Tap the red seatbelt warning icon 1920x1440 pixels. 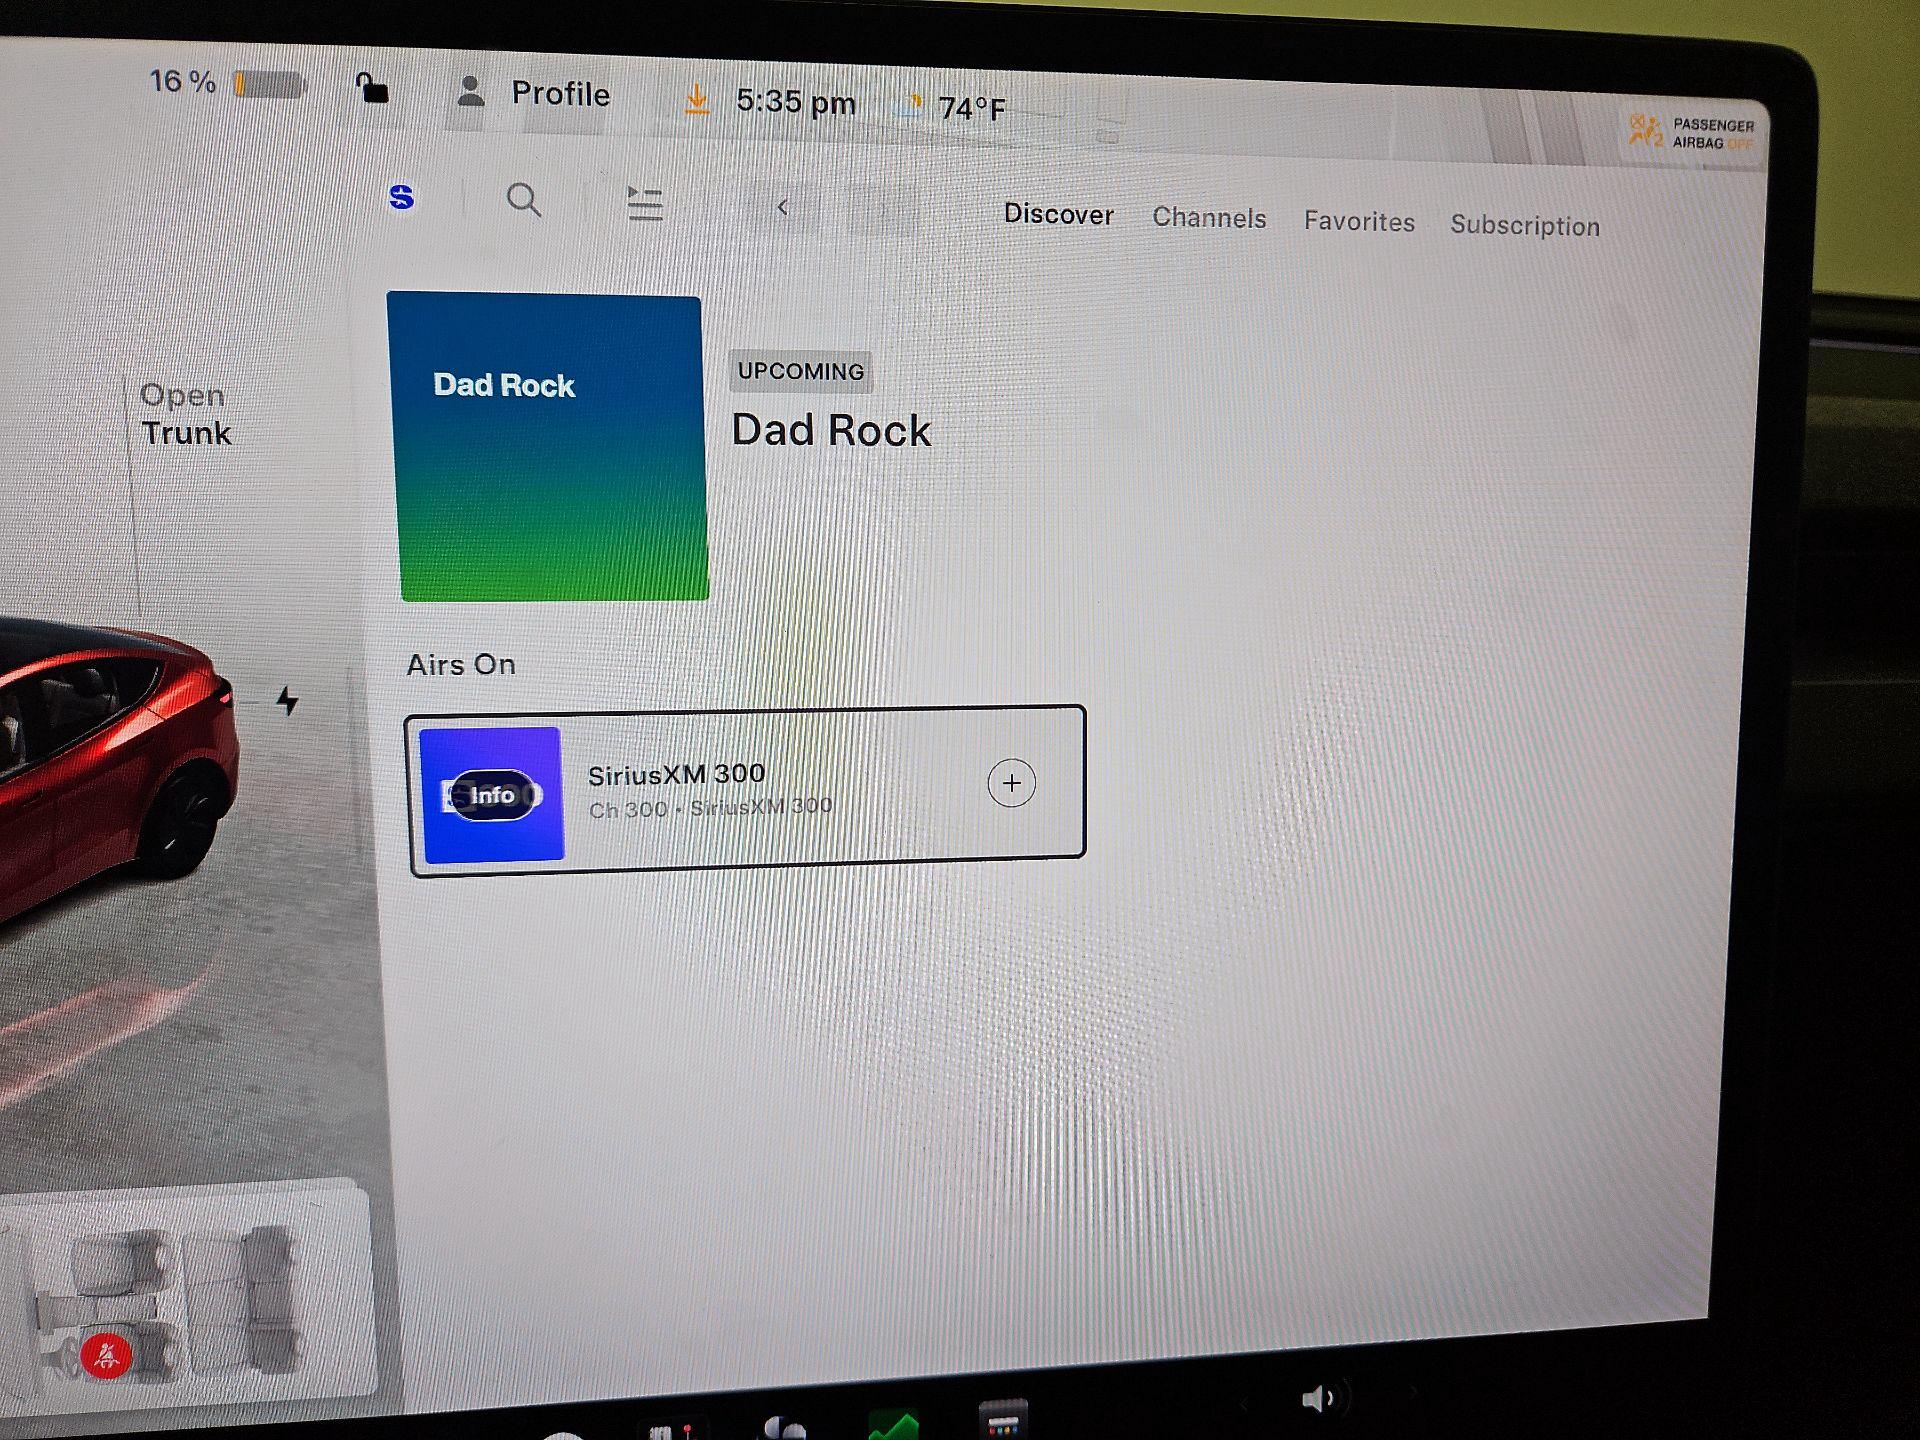[x=106, y=1357]
